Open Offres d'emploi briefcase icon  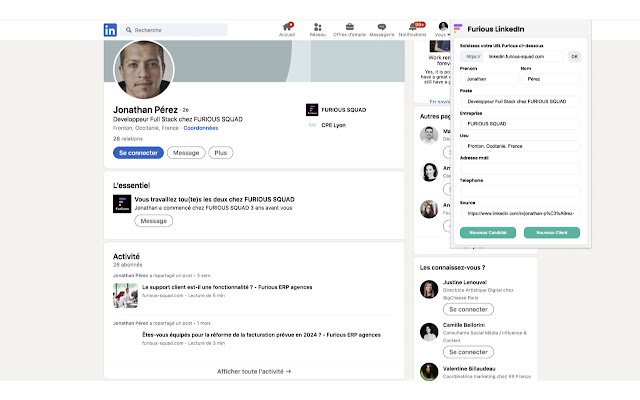coord(349,30)
